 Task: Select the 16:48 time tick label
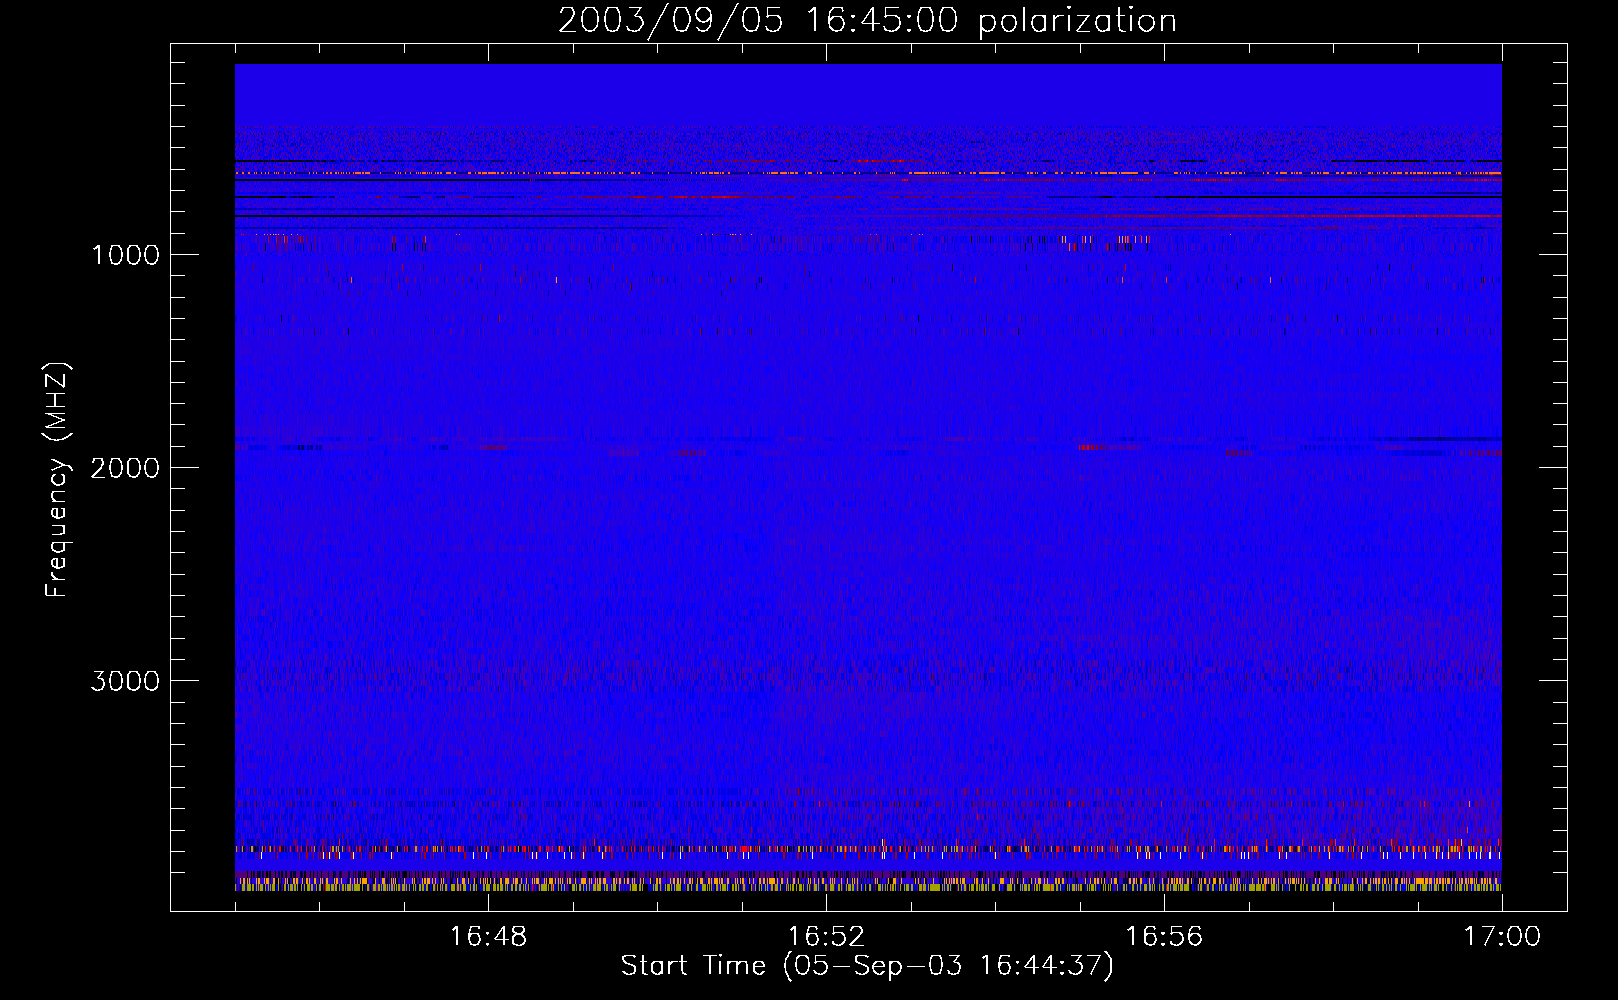click(x=488, y=937)
